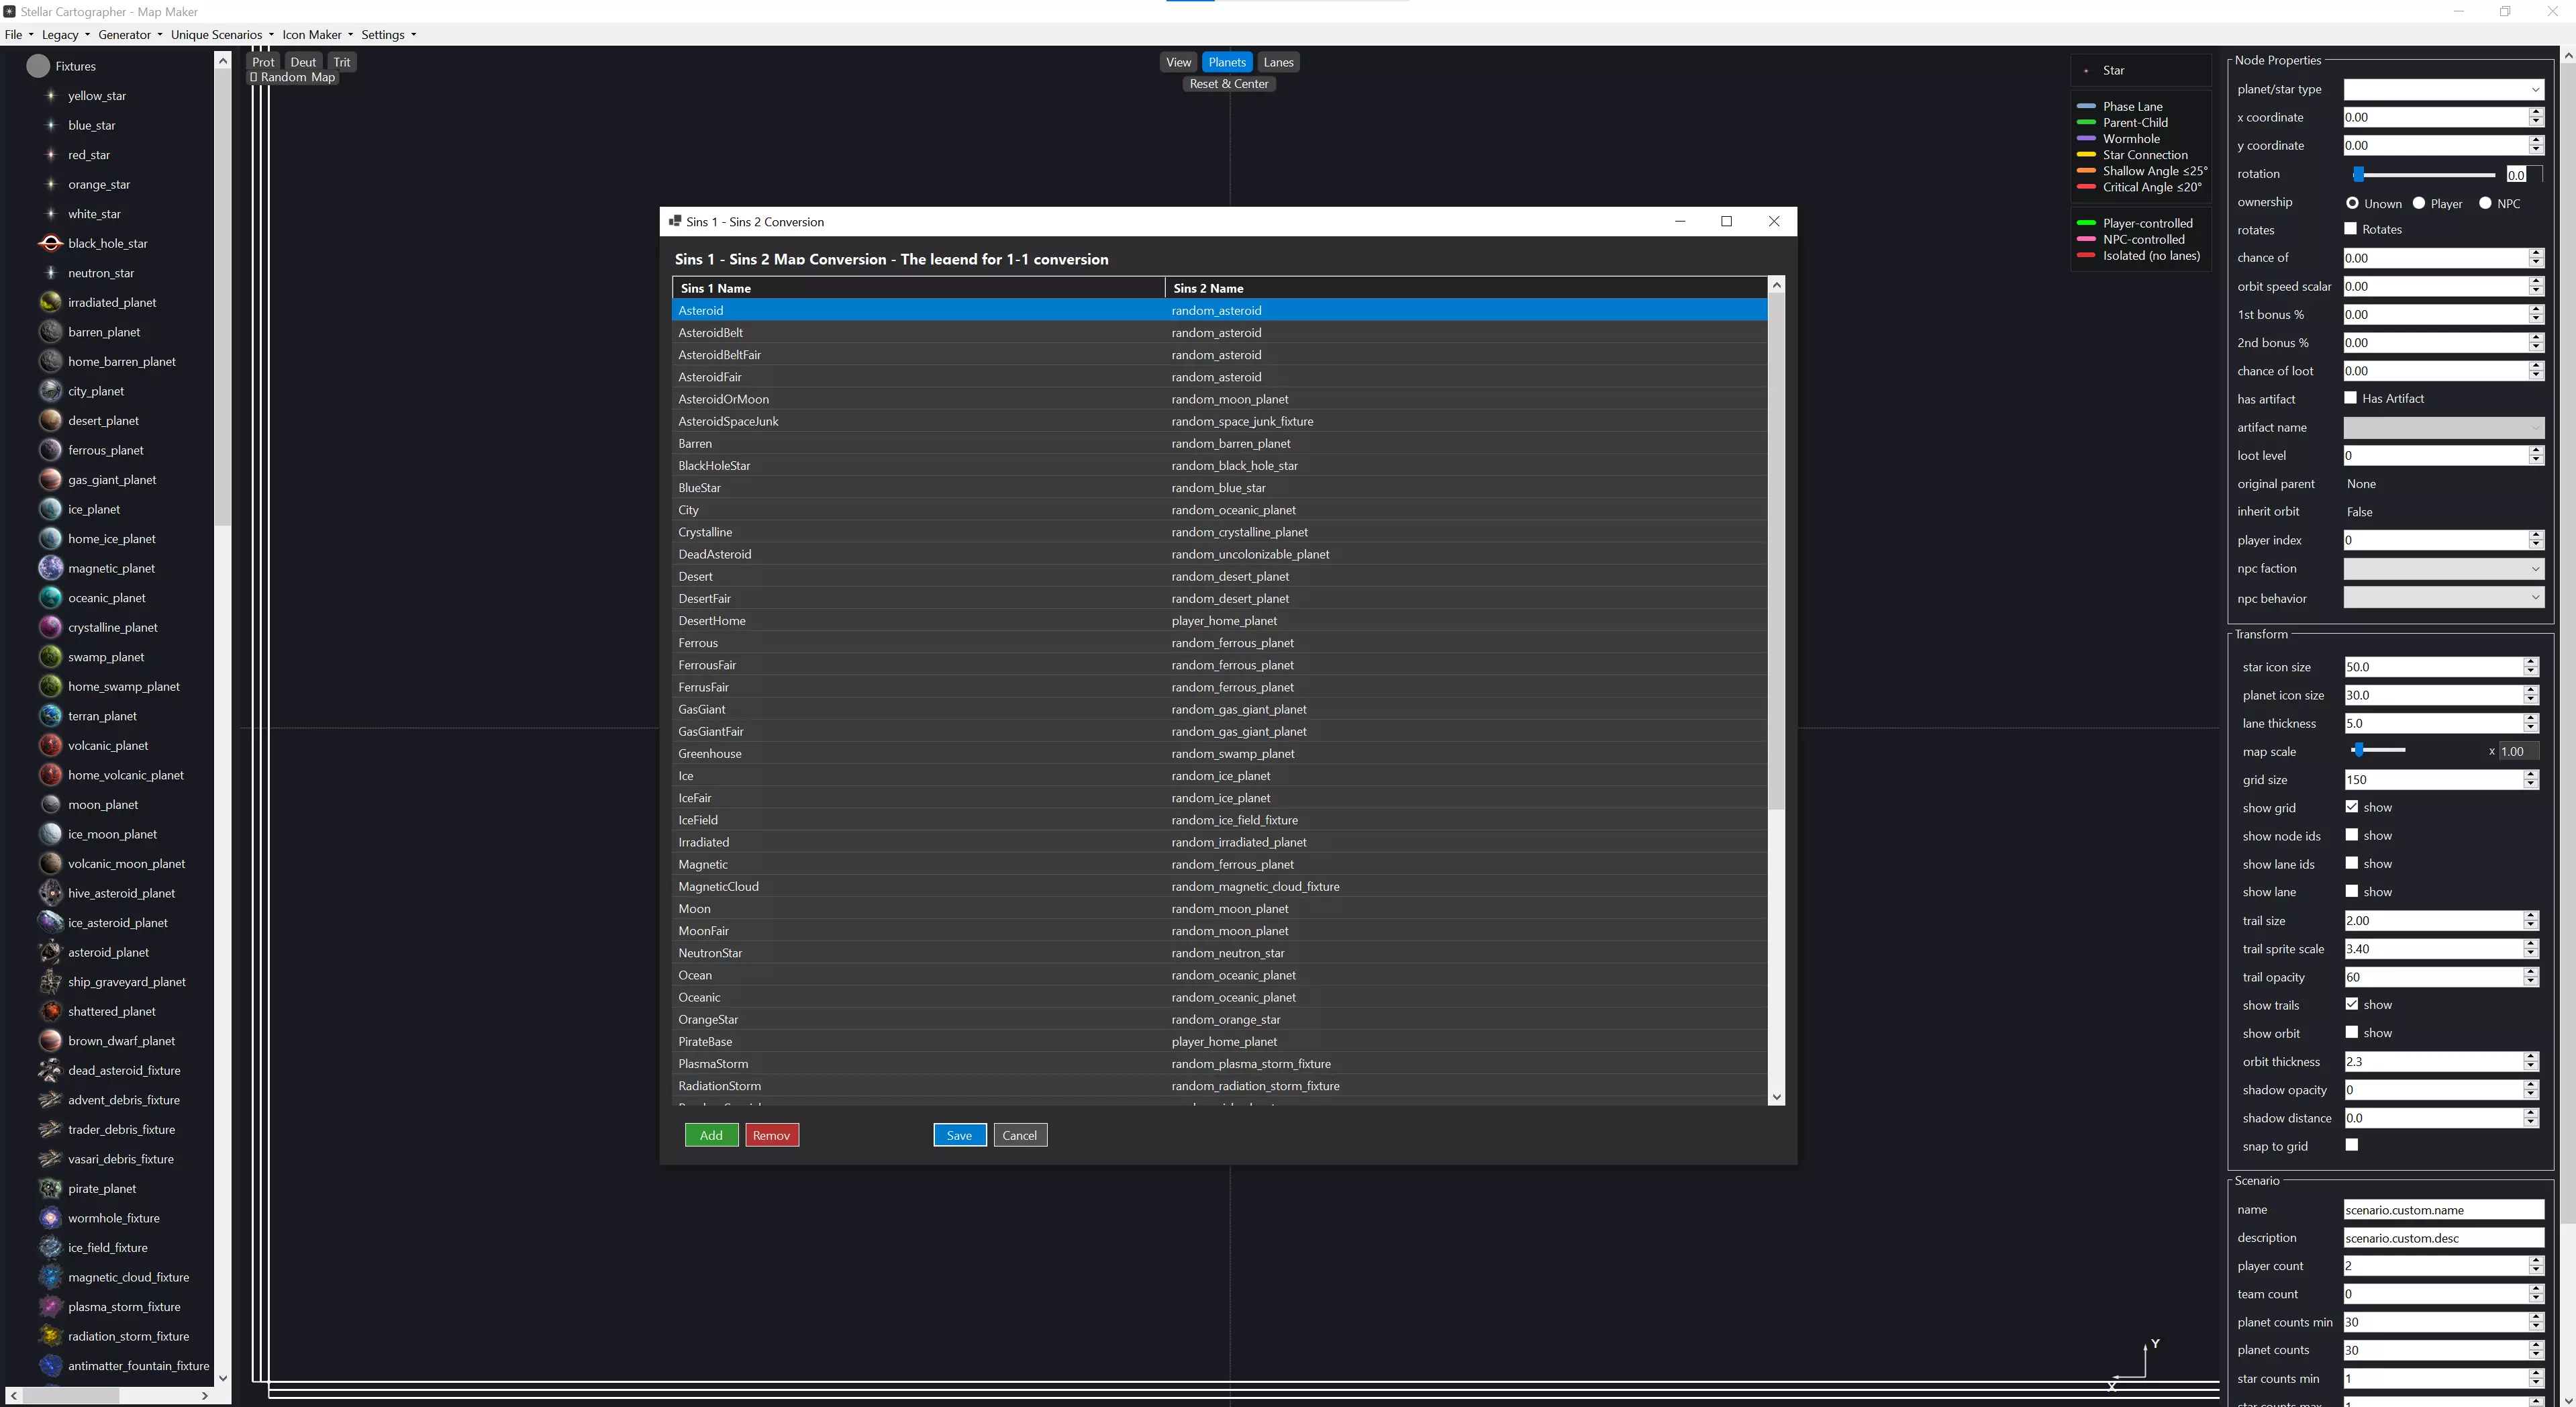This screenshot has width=2576, height=1407.
Task: Enable the snap to grid checkbox
Action: [x=2351, y=1145]
